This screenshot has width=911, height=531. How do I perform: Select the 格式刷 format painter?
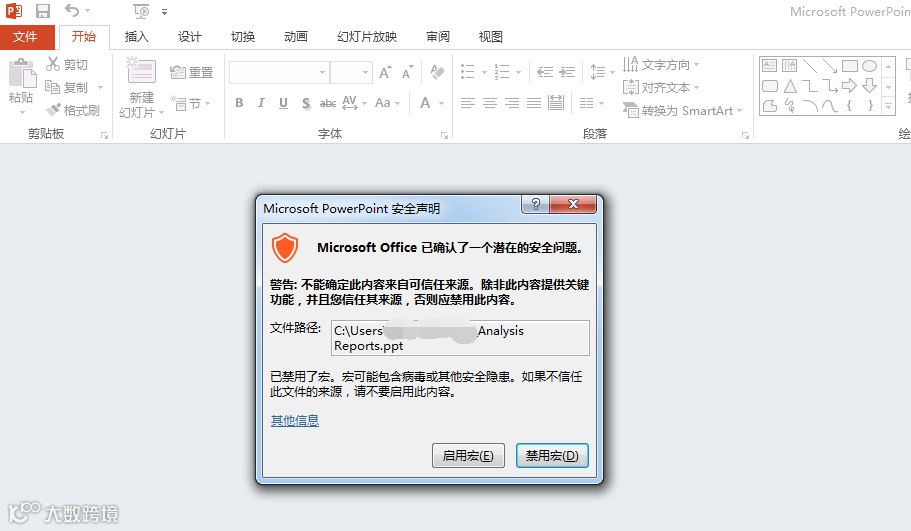click(x=73, y=110)
